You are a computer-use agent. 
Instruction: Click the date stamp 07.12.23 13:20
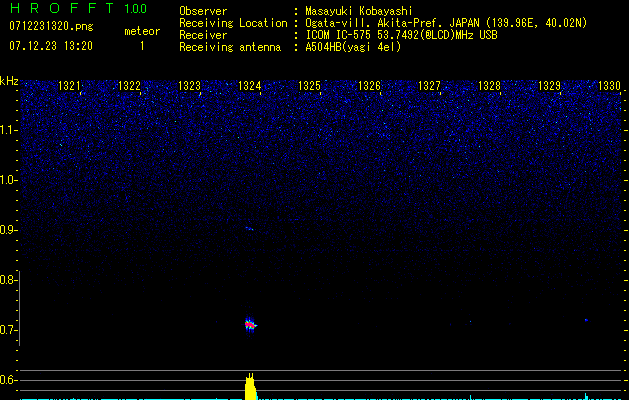50,46
